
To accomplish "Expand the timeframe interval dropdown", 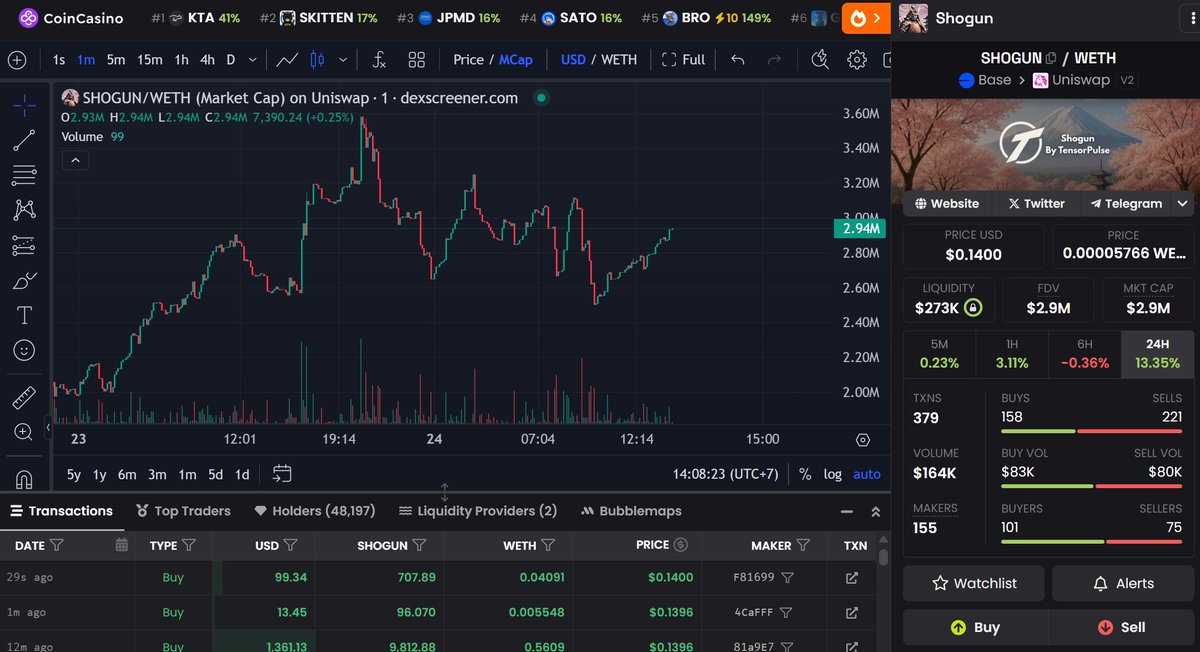I will (253, 60).
